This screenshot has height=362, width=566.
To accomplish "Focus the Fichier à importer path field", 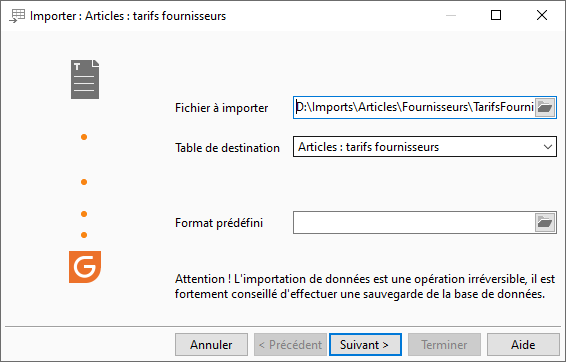I will 414,107.
